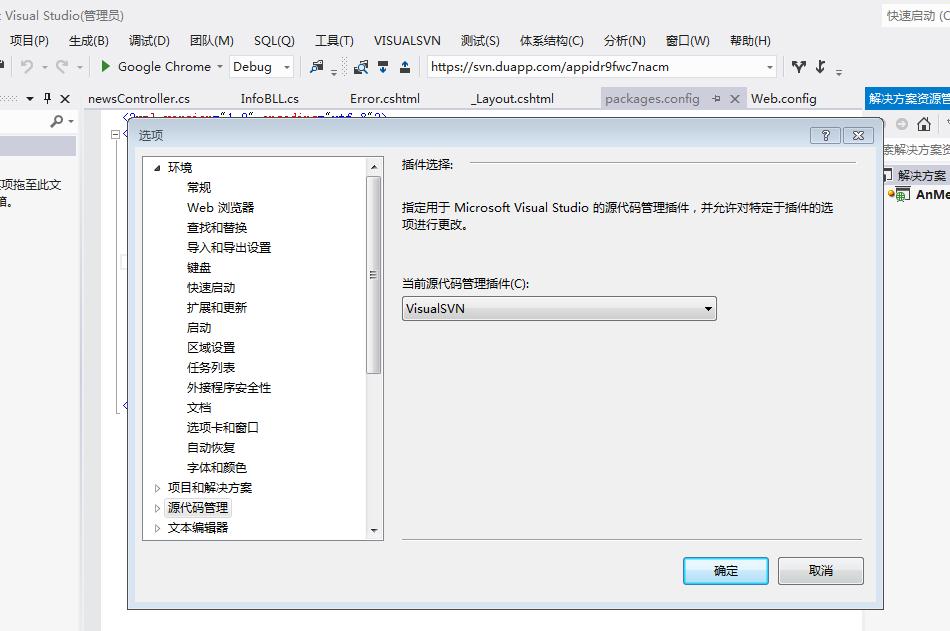Viewport: 950px width, 631px height.
Task: Select 任务列表 in the options tree
Action: click(211, 367)
